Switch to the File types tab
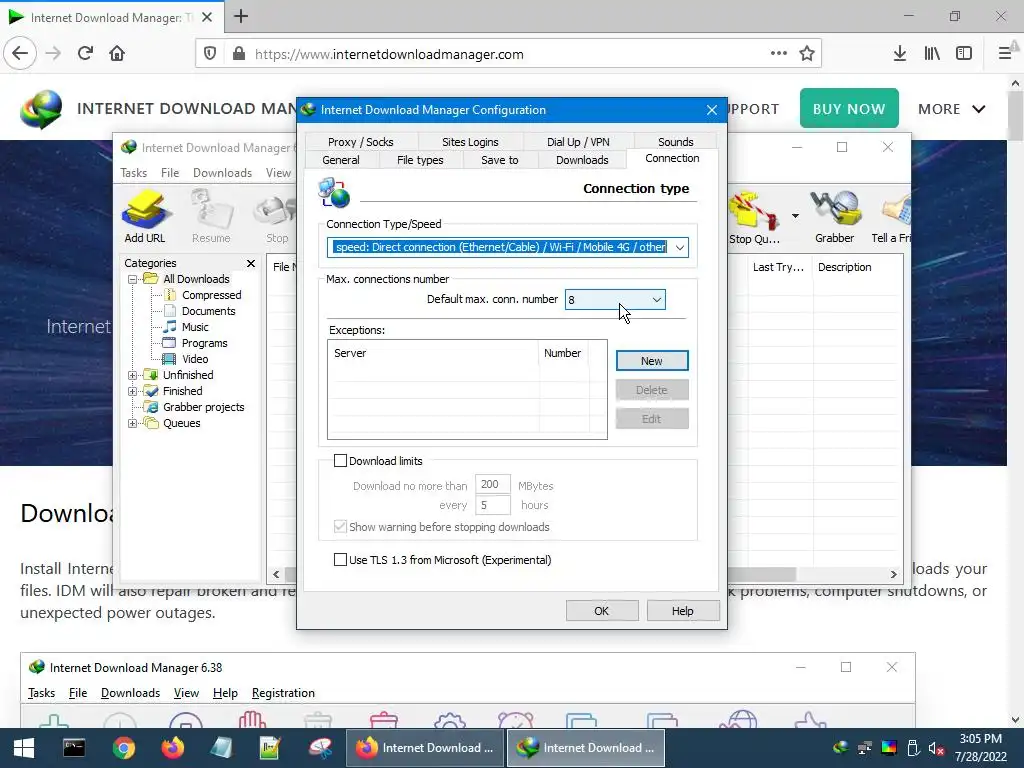 (x=420, y=160)
